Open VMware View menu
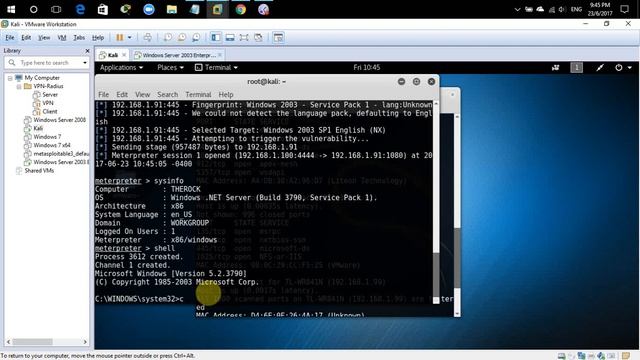 [x=44, y=38]
